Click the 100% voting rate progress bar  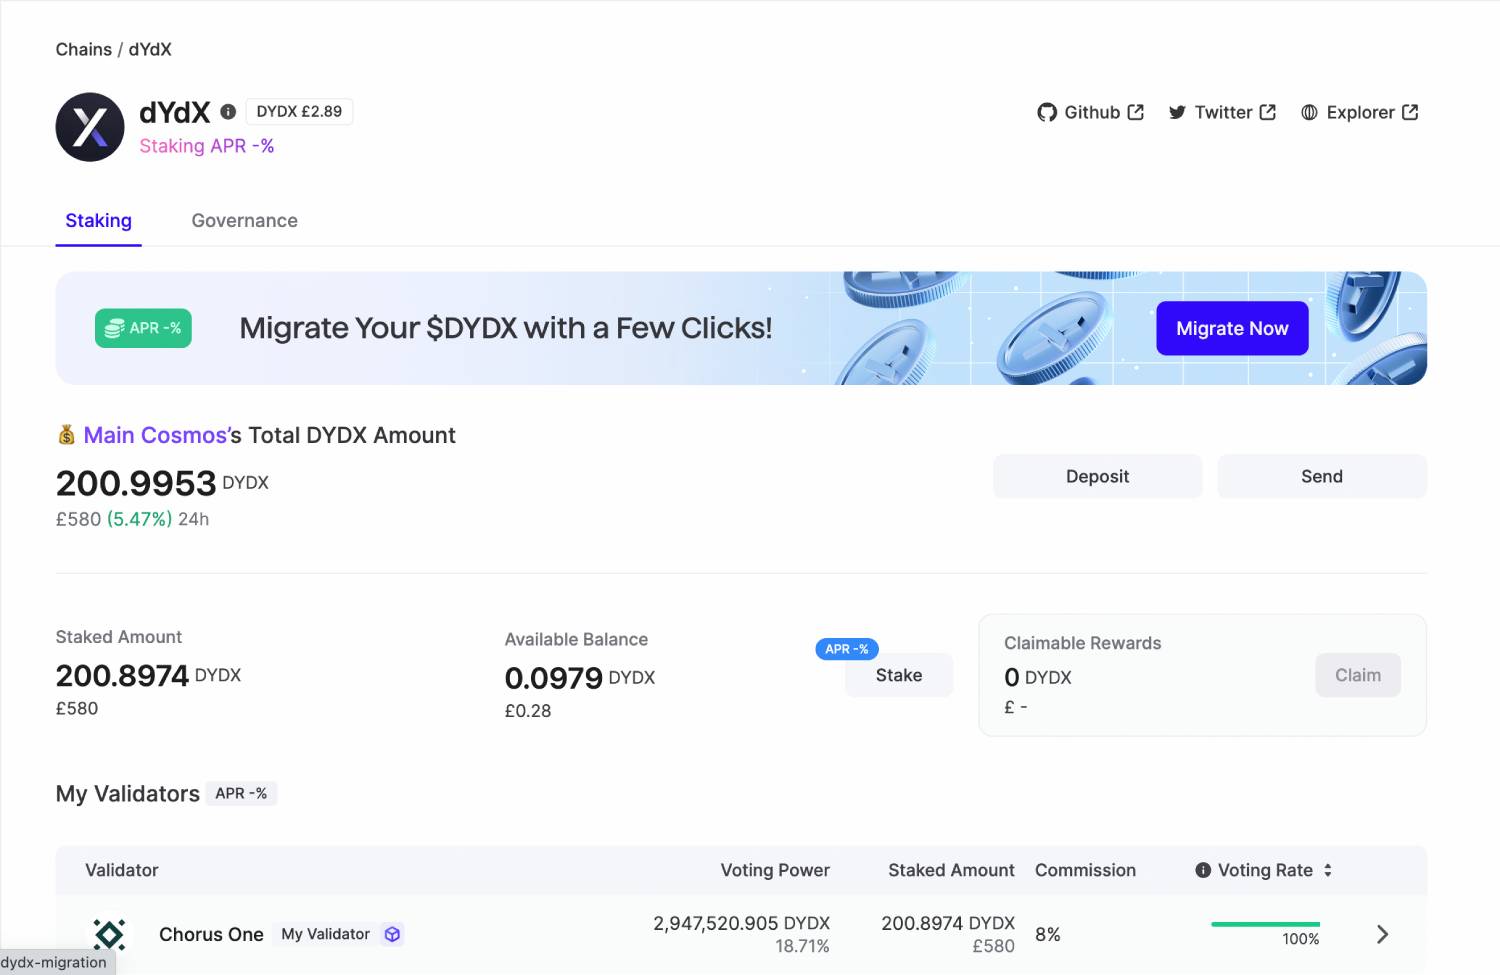tap(1264, 925)
